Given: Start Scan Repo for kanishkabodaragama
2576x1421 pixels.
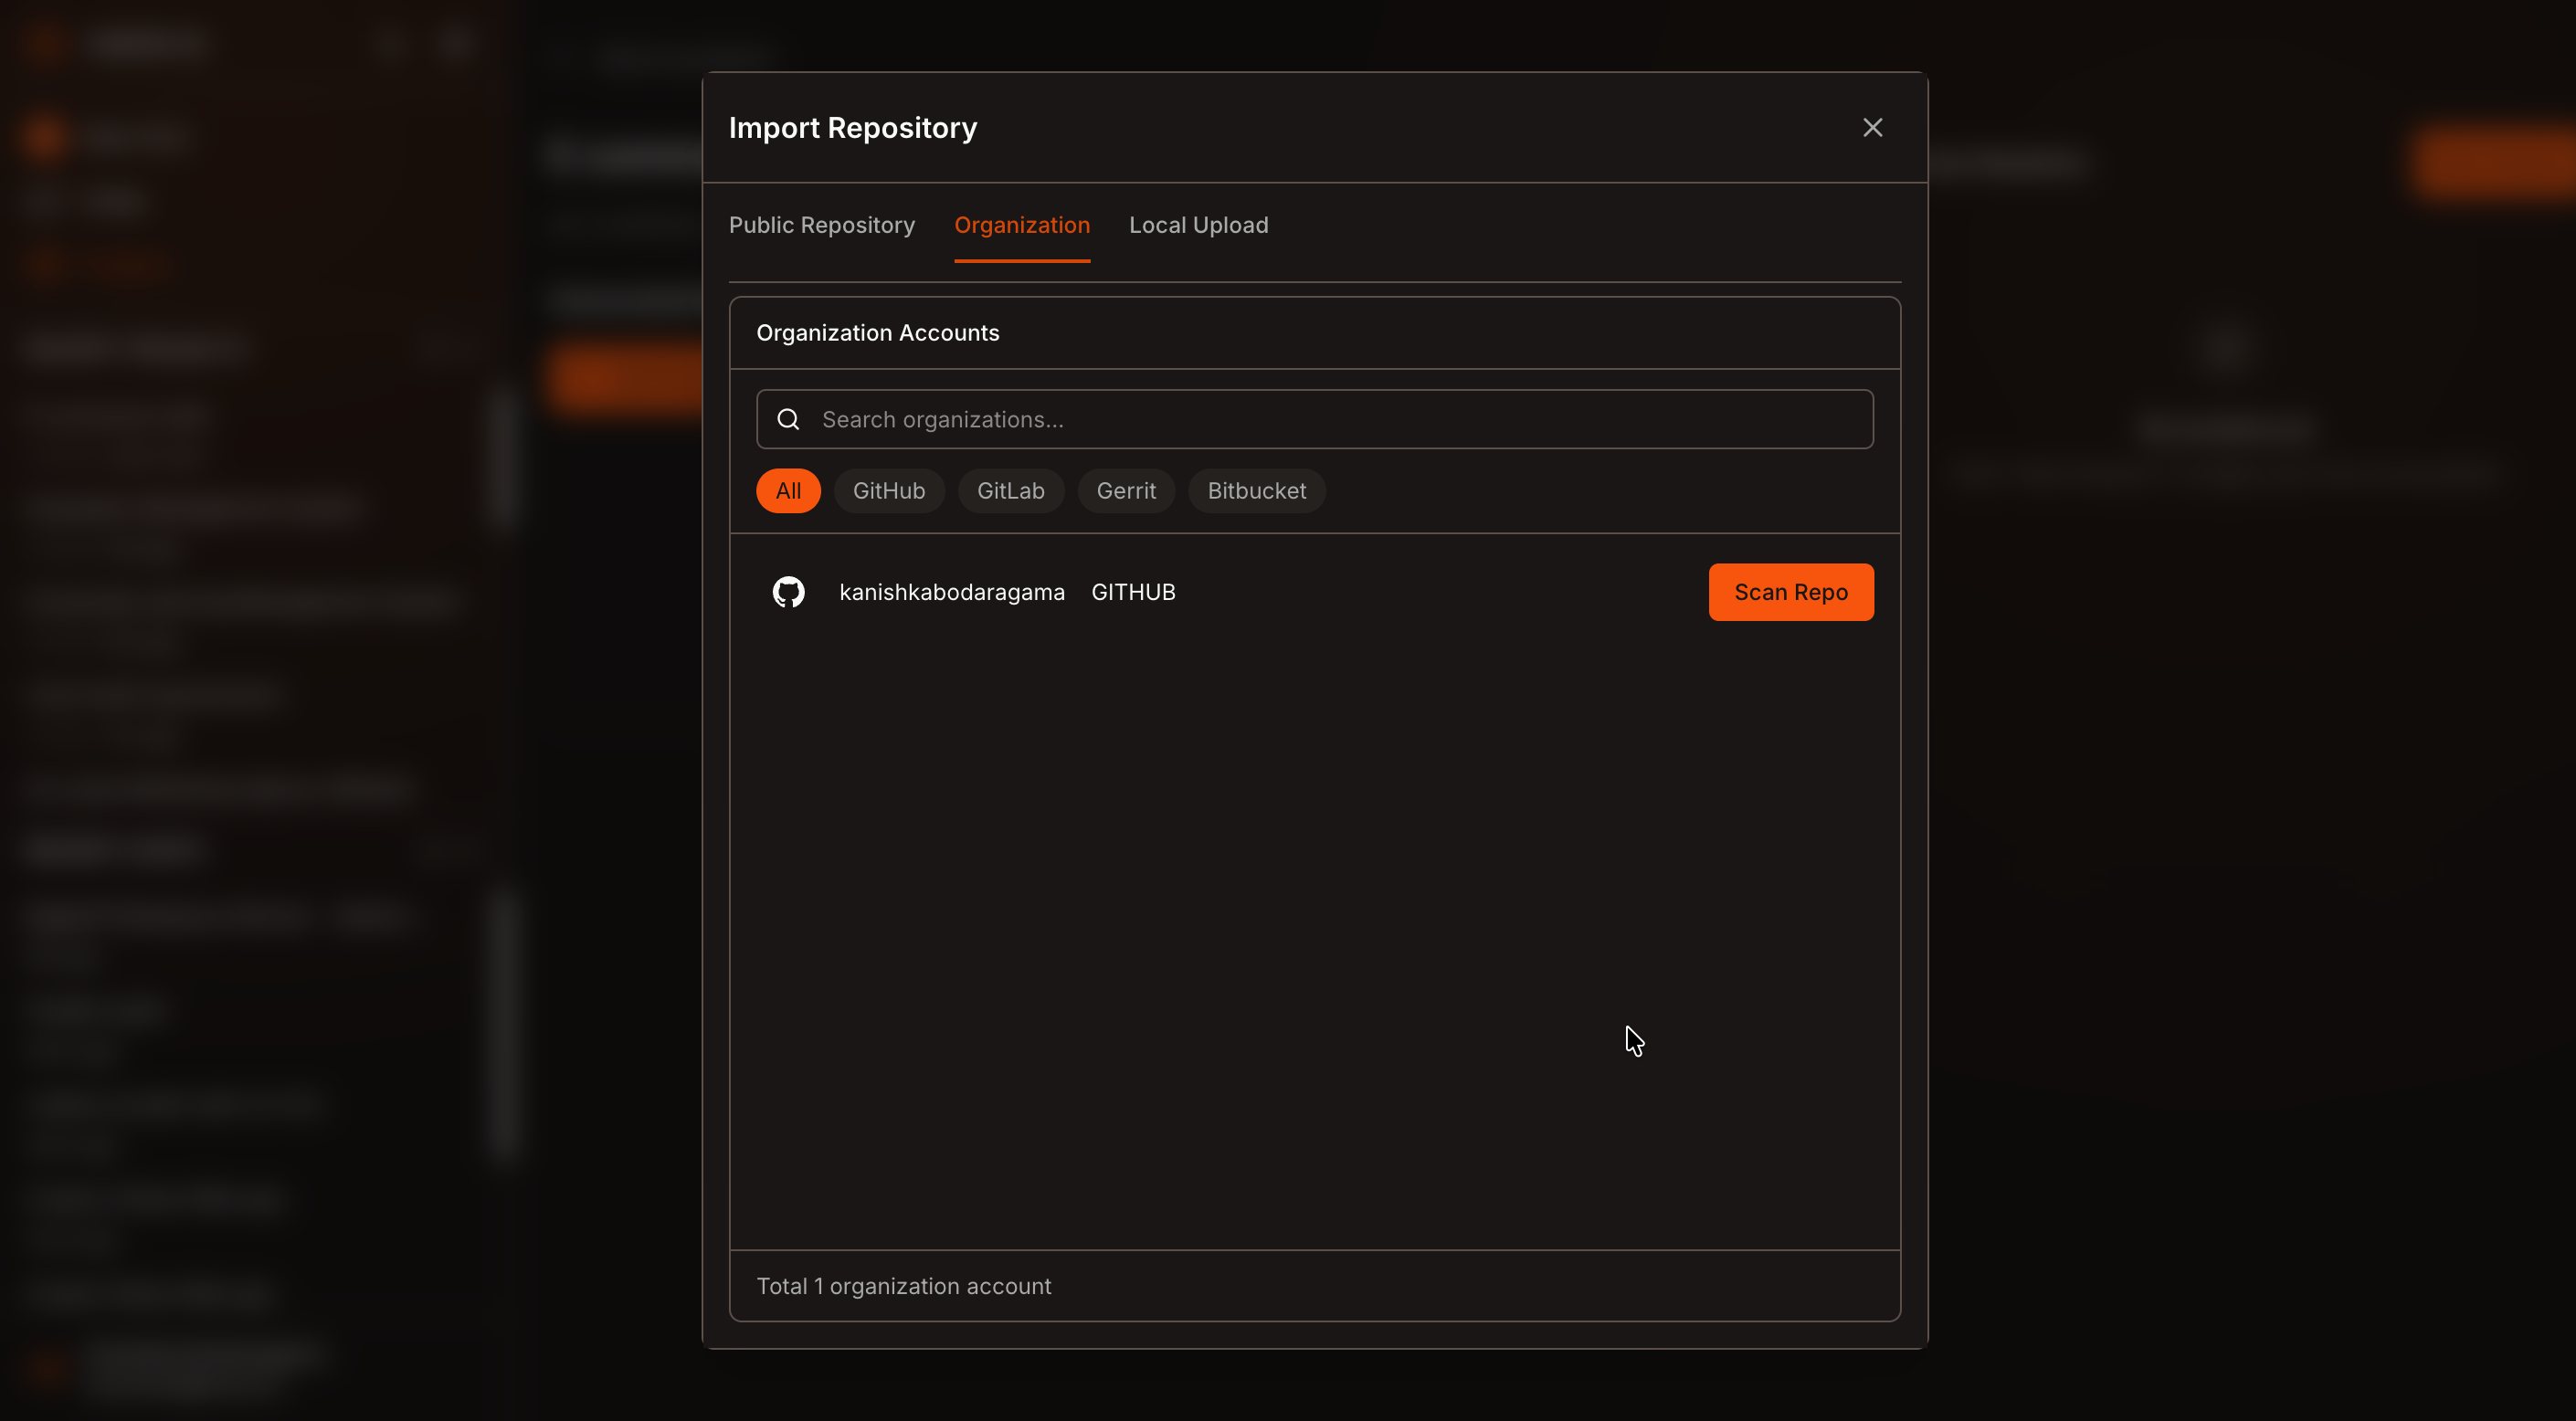Looking at the screenshot, I should (1790, 592).
